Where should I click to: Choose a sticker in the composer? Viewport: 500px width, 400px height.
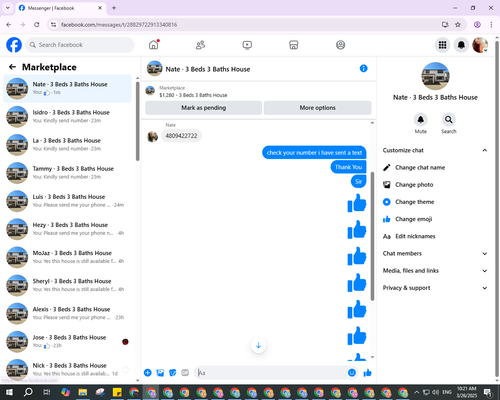[173, 373]
